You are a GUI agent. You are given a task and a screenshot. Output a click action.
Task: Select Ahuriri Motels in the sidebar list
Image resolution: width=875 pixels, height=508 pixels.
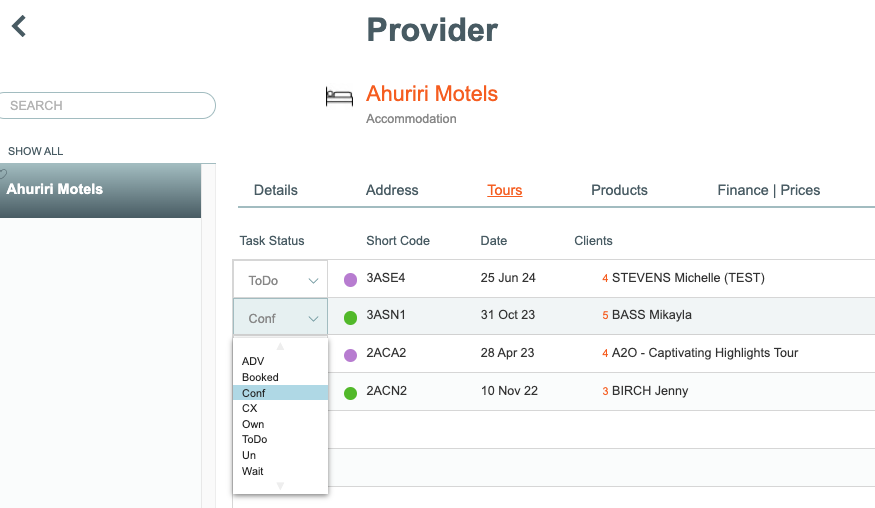(x=100, y=190)
